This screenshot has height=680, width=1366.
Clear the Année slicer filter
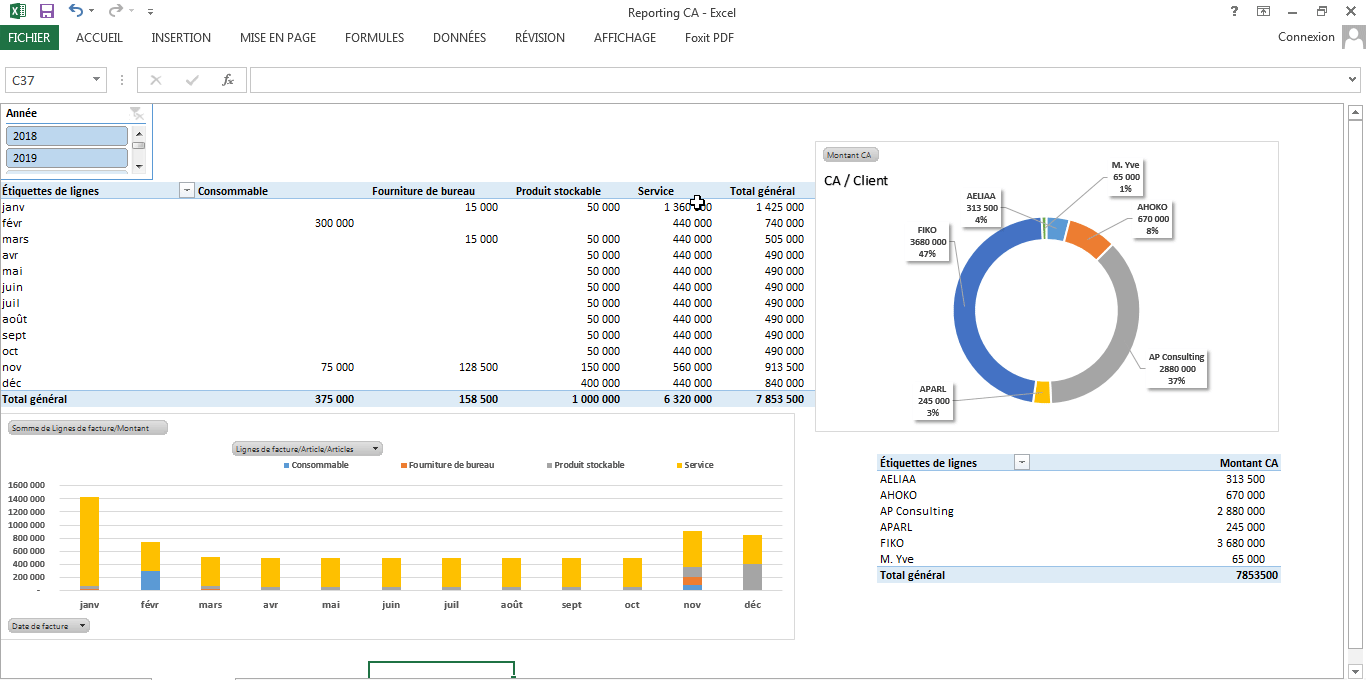click(x=136, y=114)
